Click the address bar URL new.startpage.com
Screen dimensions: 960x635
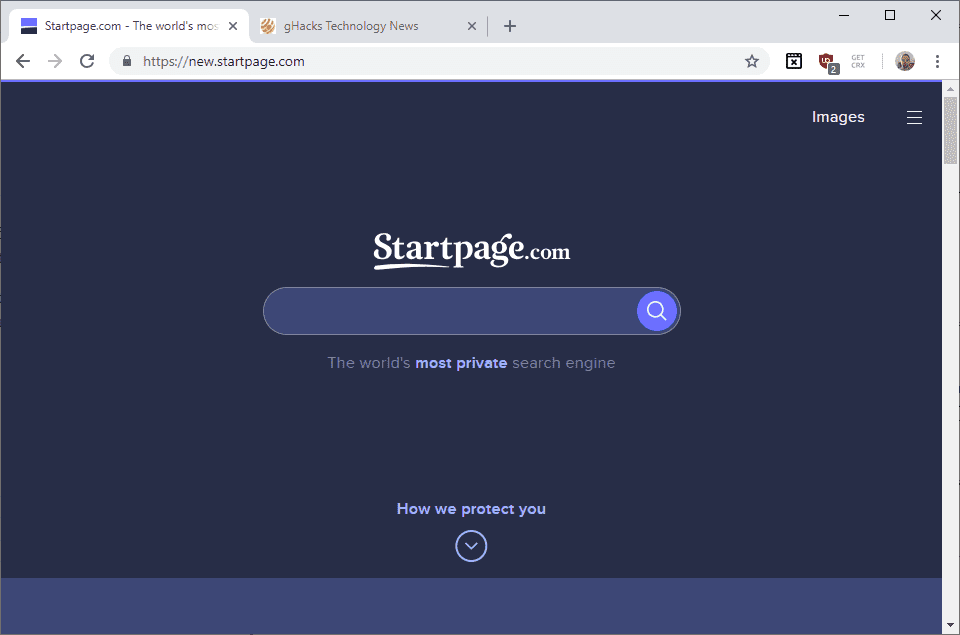point(223,61)
